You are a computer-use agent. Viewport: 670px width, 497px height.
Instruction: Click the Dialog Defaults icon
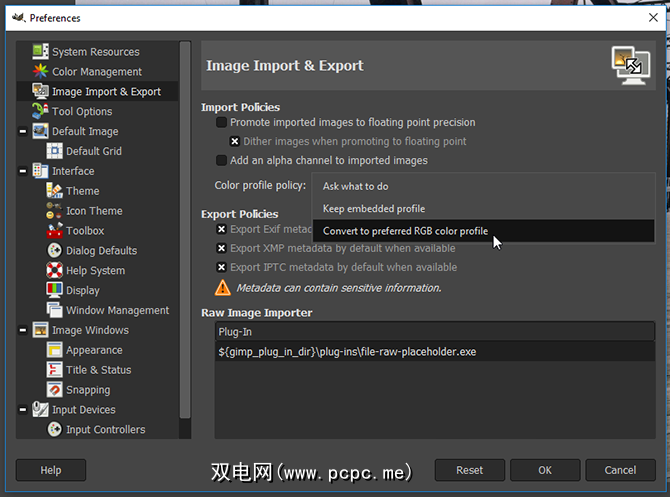pos(54,250)
